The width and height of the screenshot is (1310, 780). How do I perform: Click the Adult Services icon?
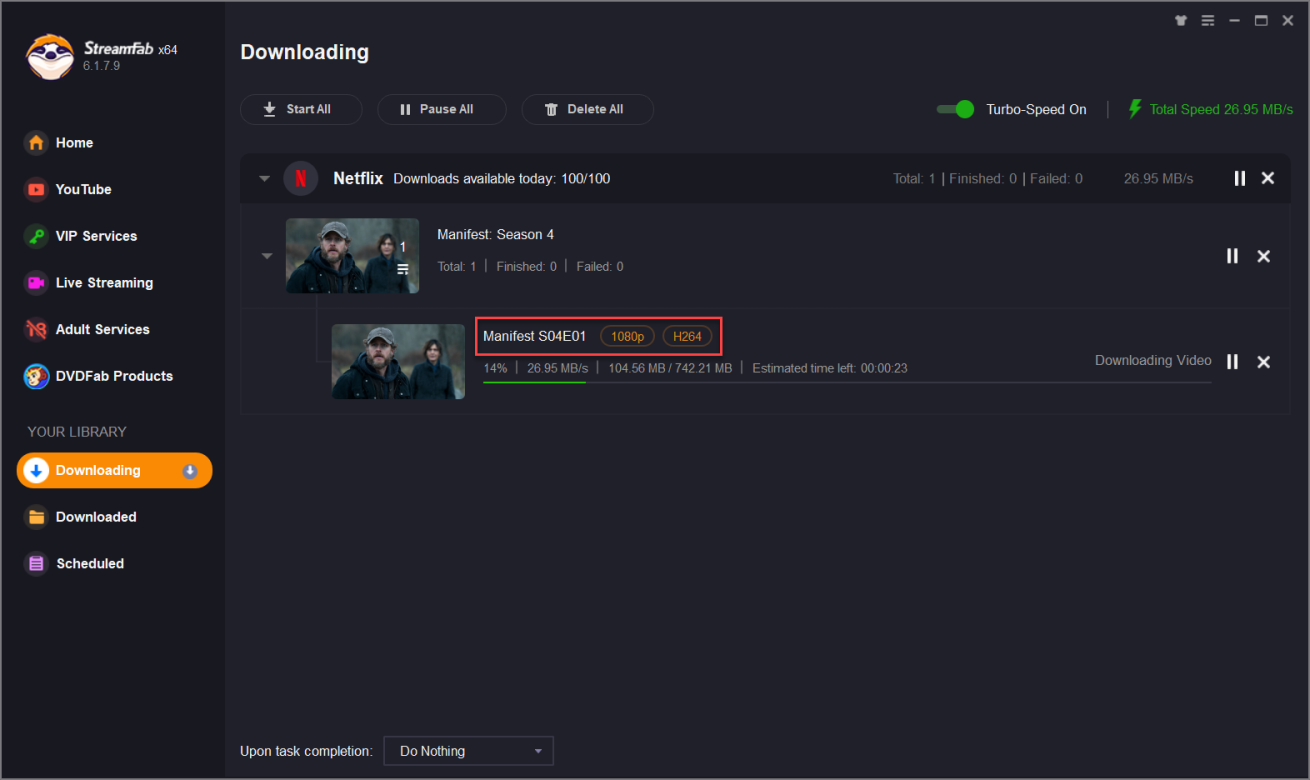[36, 329]
